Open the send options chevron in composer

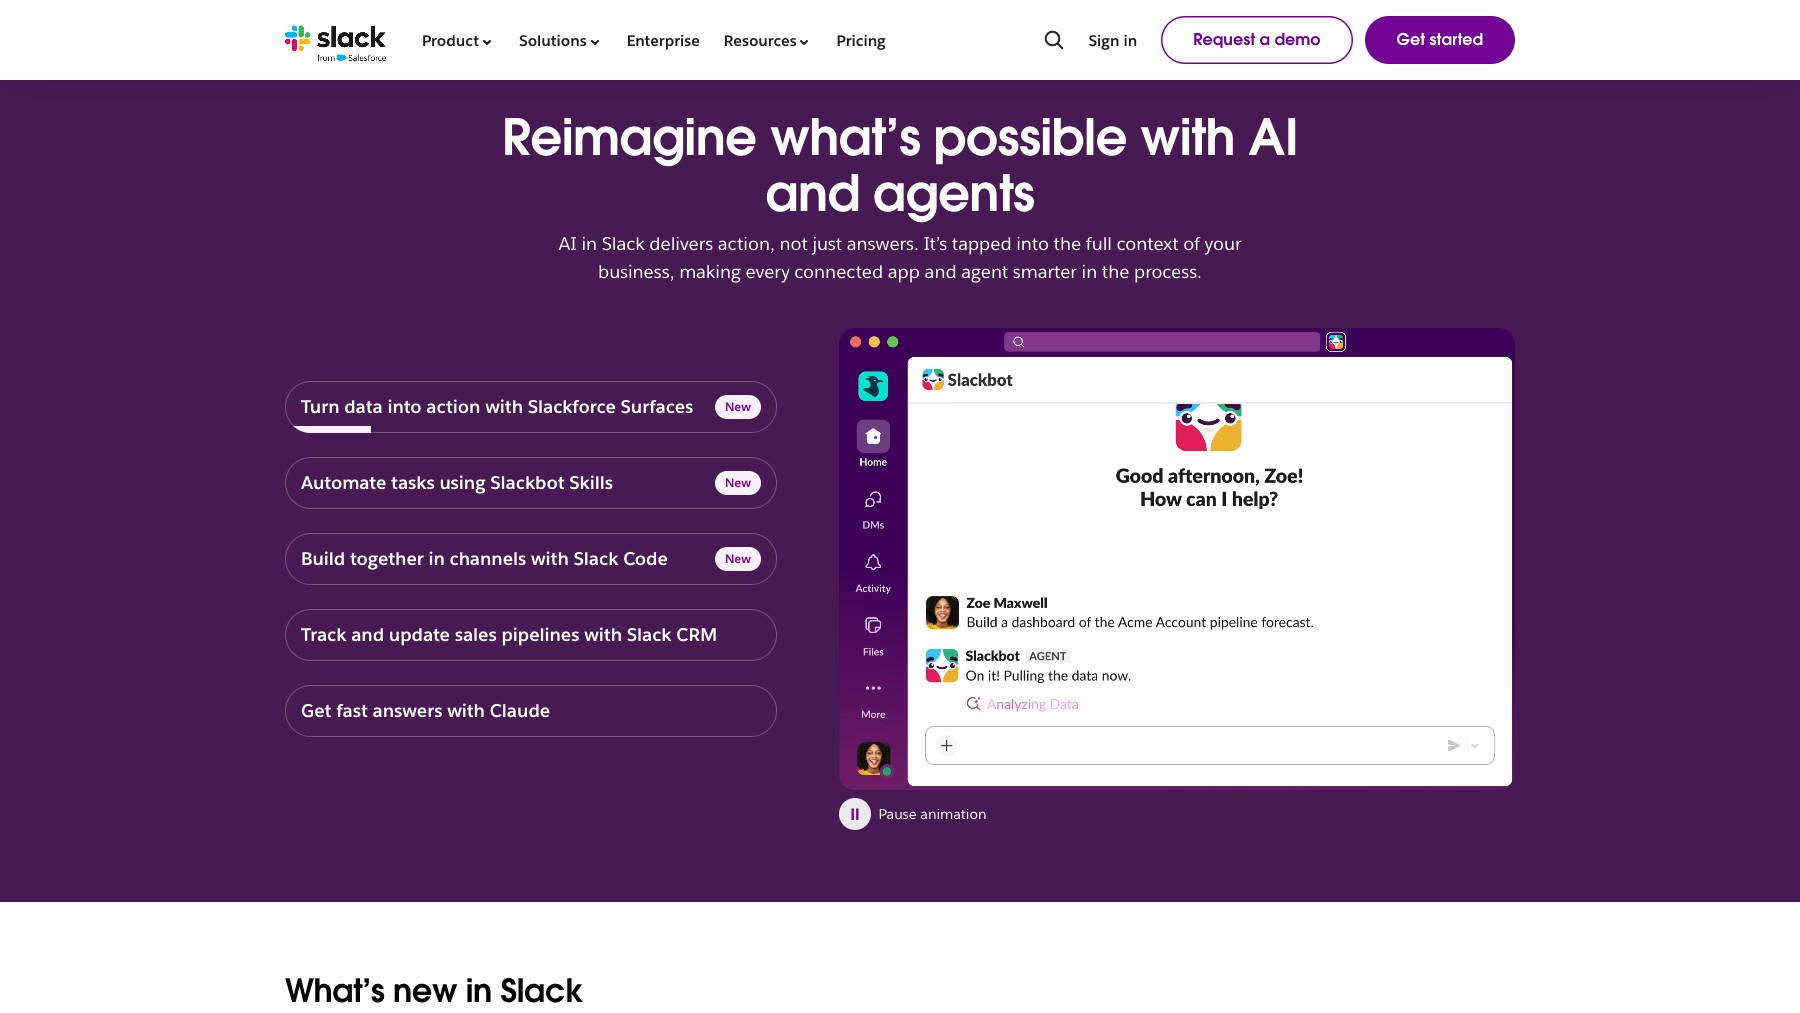[x=1475, y=746]
